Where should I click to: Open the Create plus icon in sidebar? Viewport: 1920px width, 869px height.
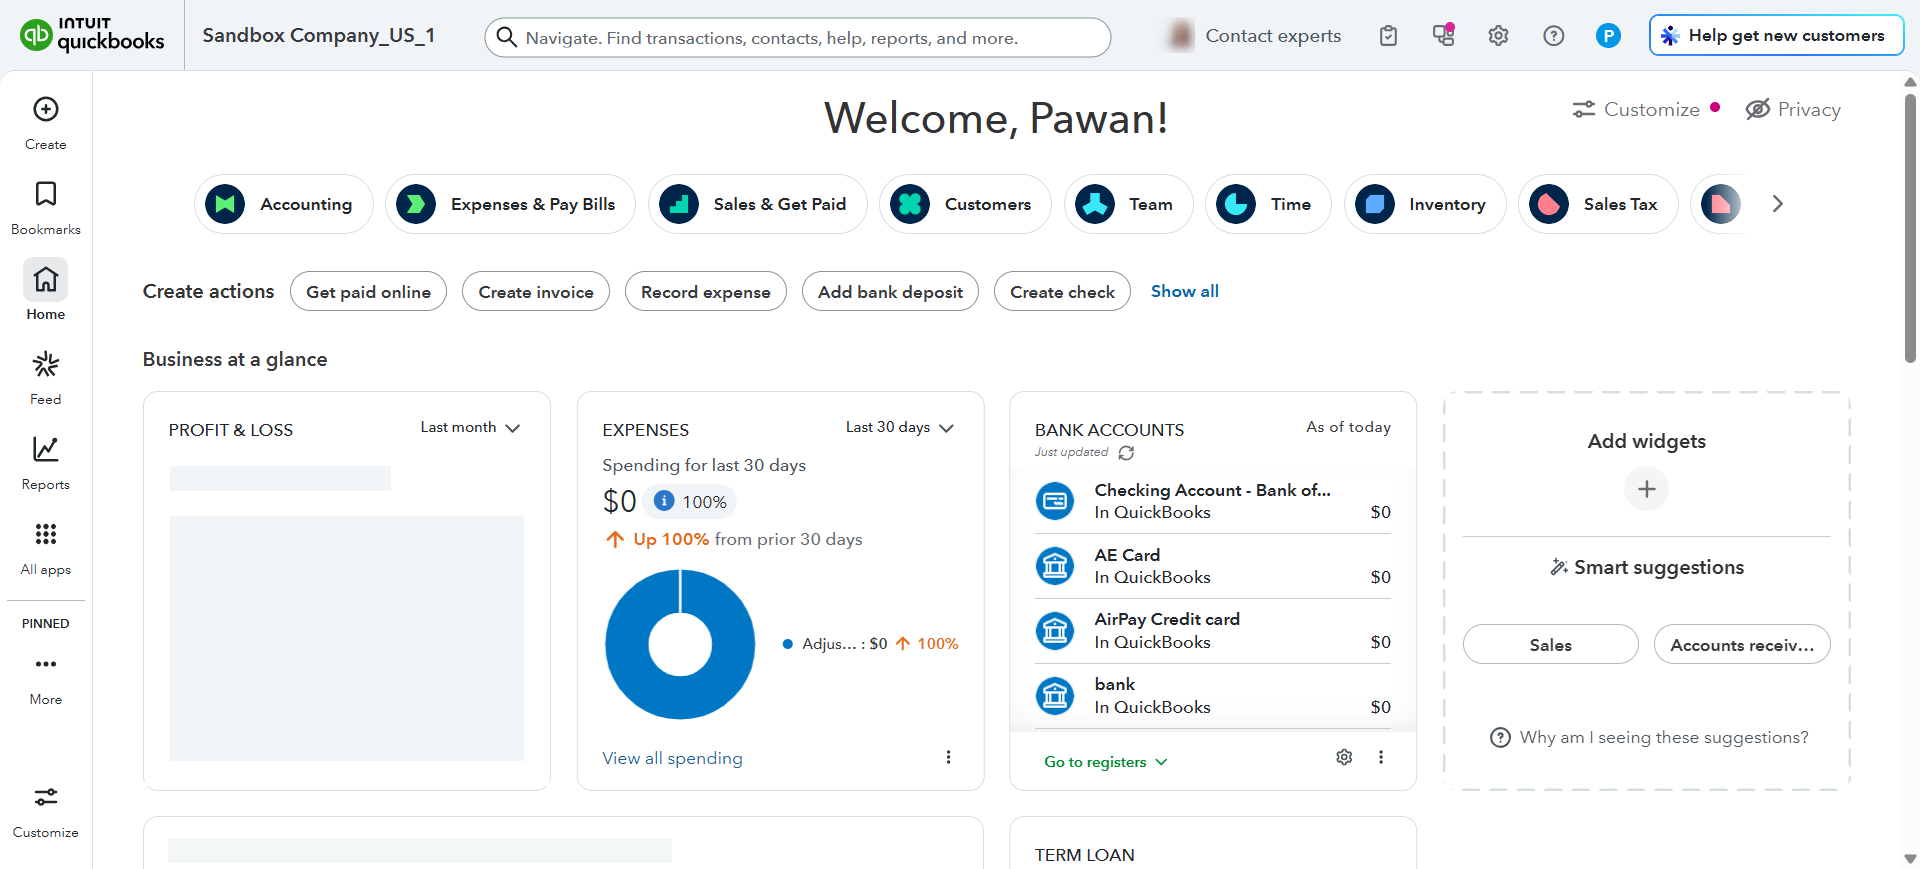coord(46,109)
